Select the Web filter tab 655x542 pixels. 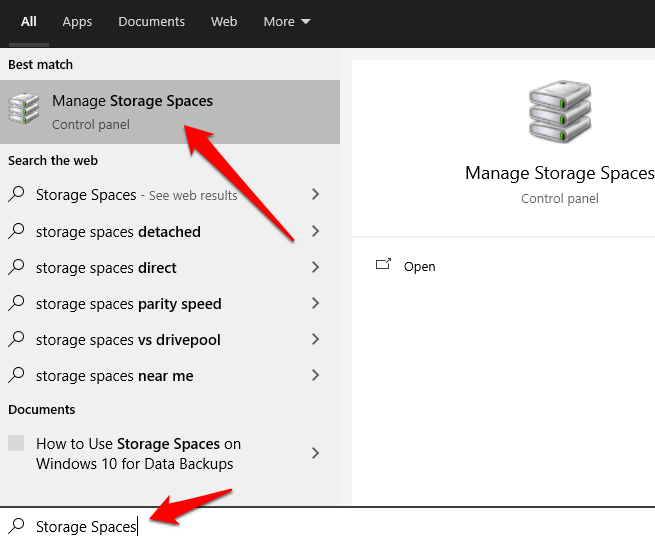pyautogui.click(x=224, y=22)
